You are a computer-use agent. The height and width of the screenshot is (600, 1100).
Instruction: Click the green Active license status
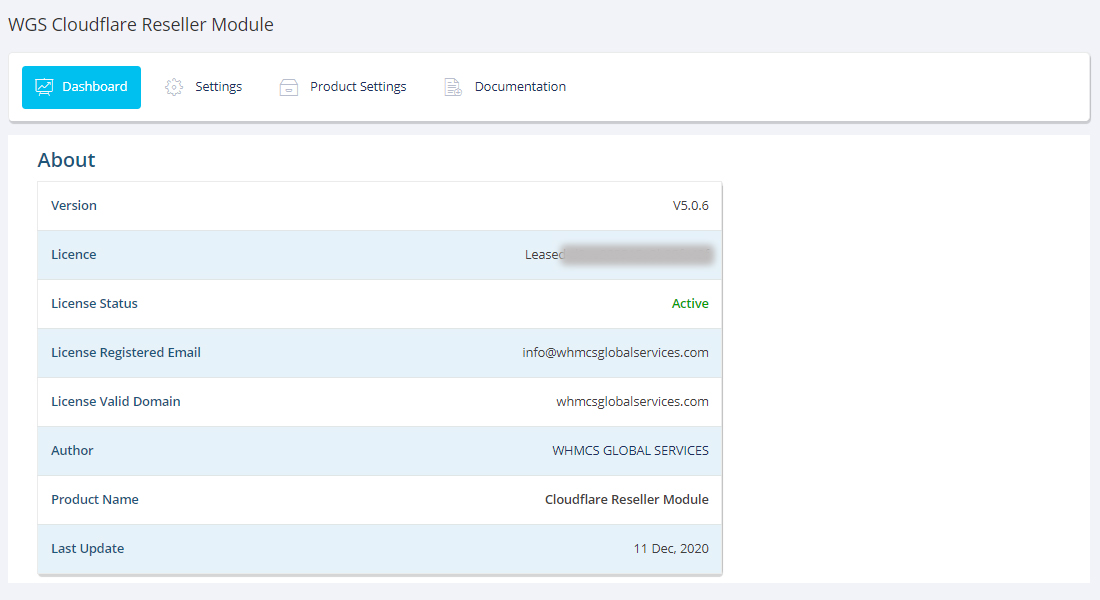click(x=690, y=304)
